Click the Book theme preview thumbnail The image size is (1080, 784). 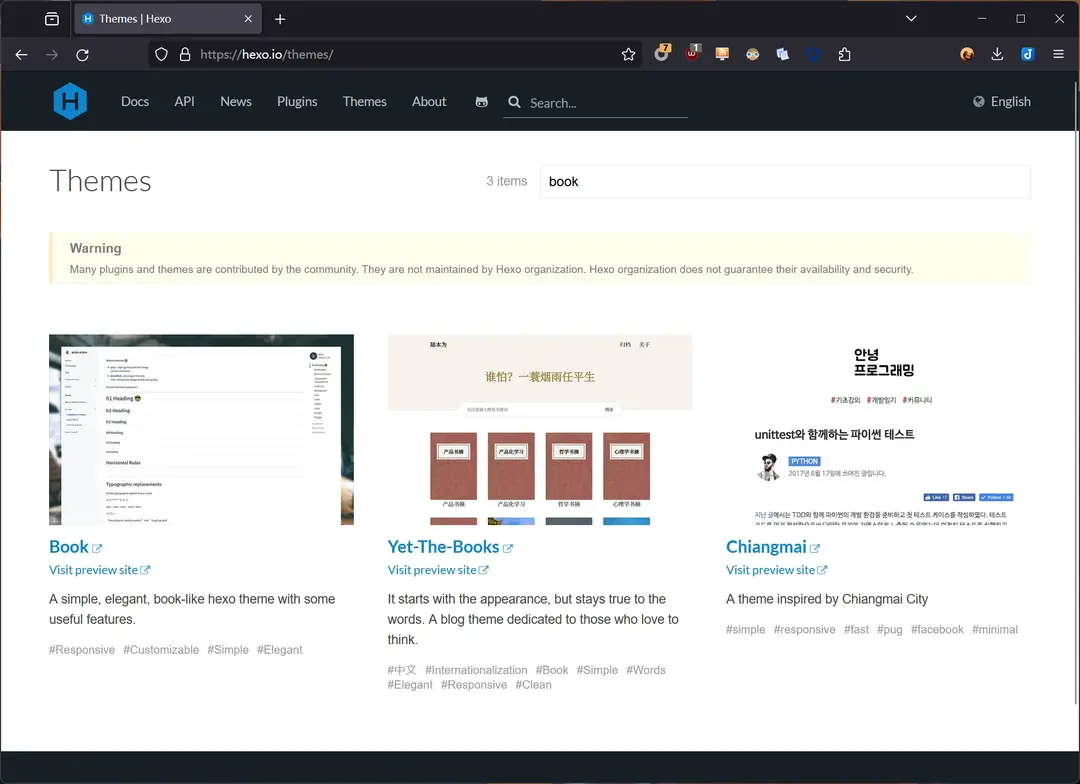[x=201, y=429]
